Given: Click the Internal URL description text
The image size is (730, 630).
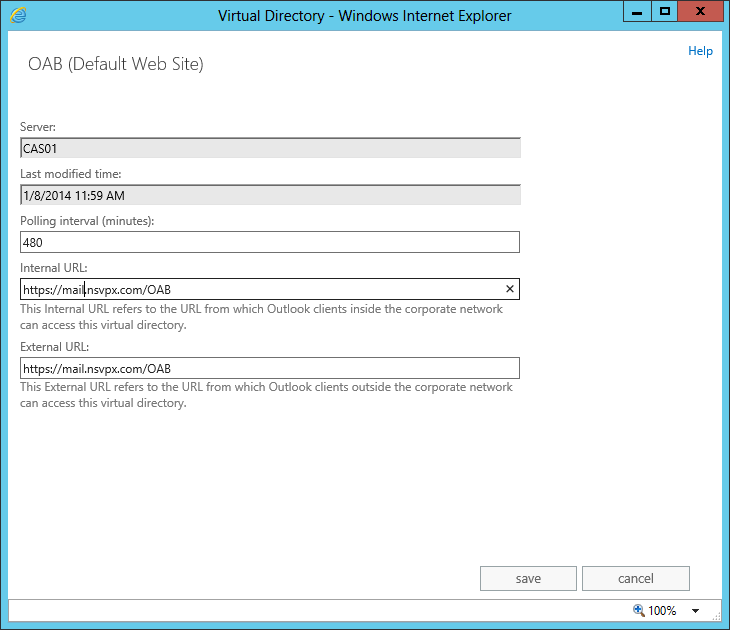Looking at the screenshot, I should [261, 317].
